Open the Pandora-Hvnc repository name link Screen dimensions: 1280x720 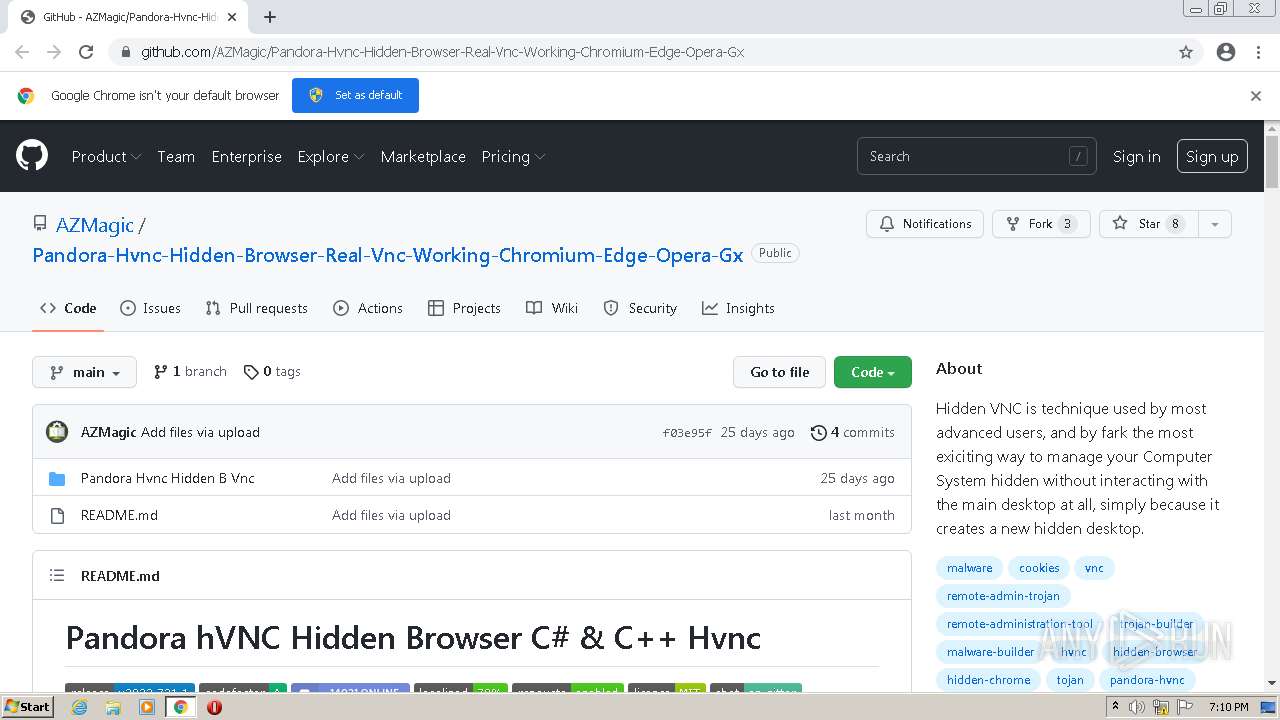click(388, 254)
